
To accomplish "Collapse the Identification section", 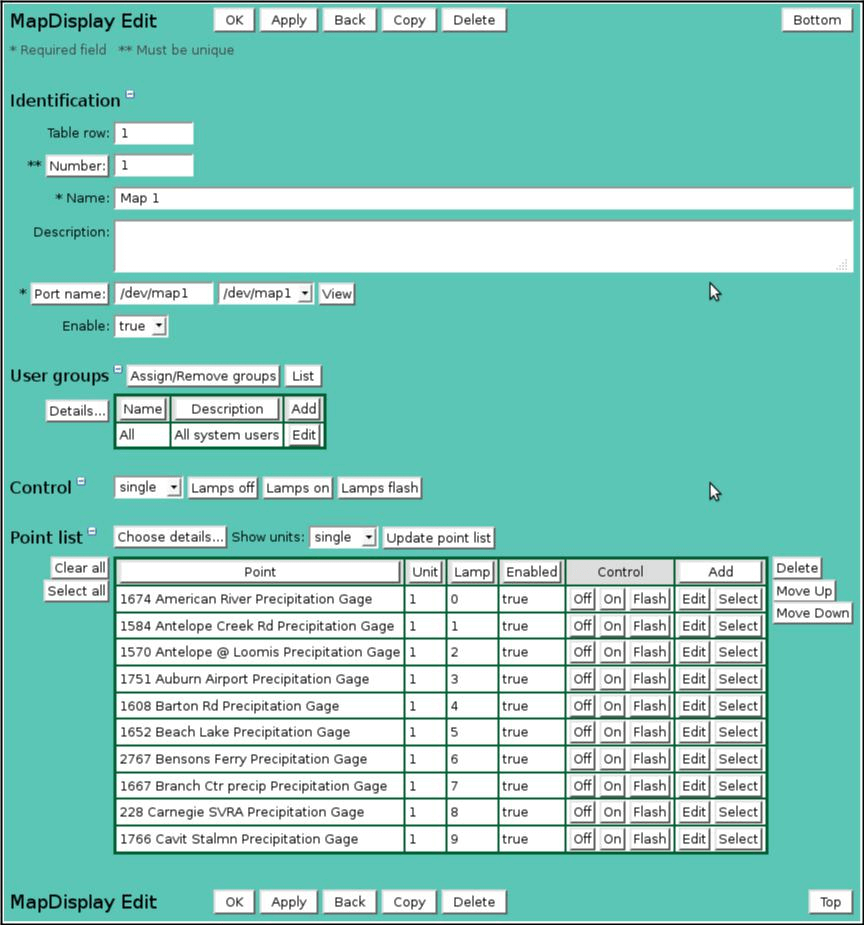I will [130, 94].
